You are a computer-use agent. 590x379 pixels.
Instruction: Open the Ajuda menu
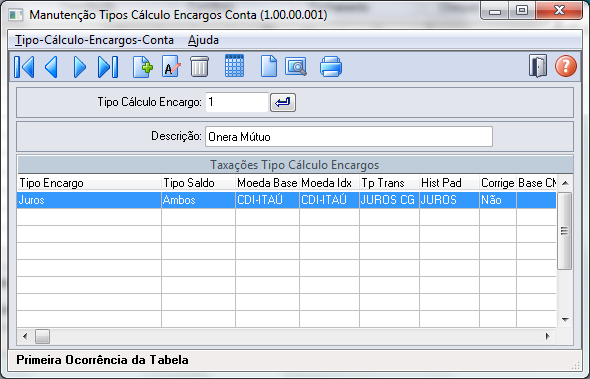203,40
